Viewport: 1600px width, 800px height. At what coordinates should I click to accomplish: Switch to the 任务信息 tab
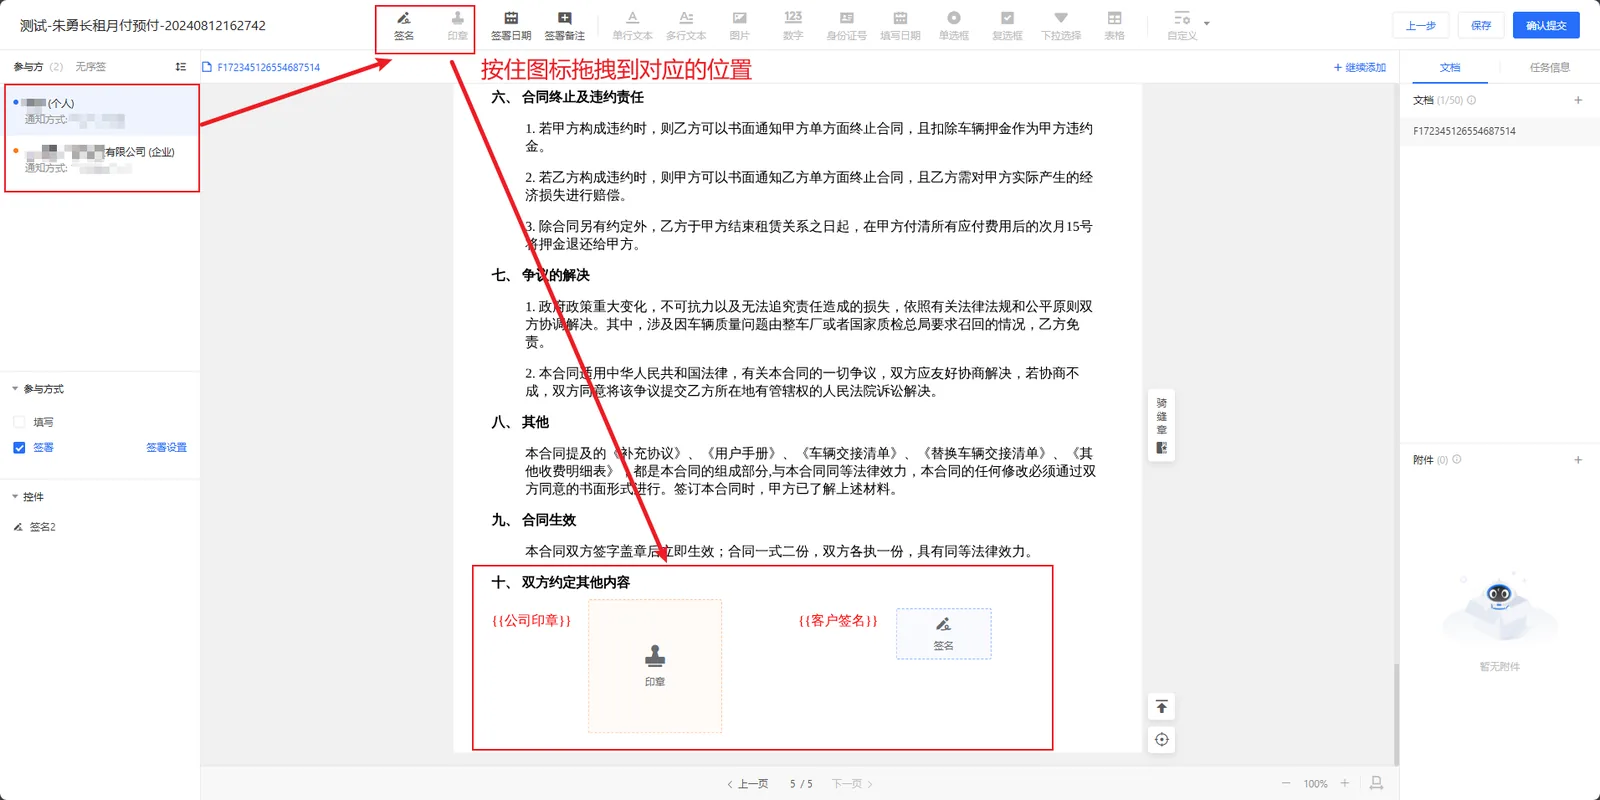[x=1550, y=67]
